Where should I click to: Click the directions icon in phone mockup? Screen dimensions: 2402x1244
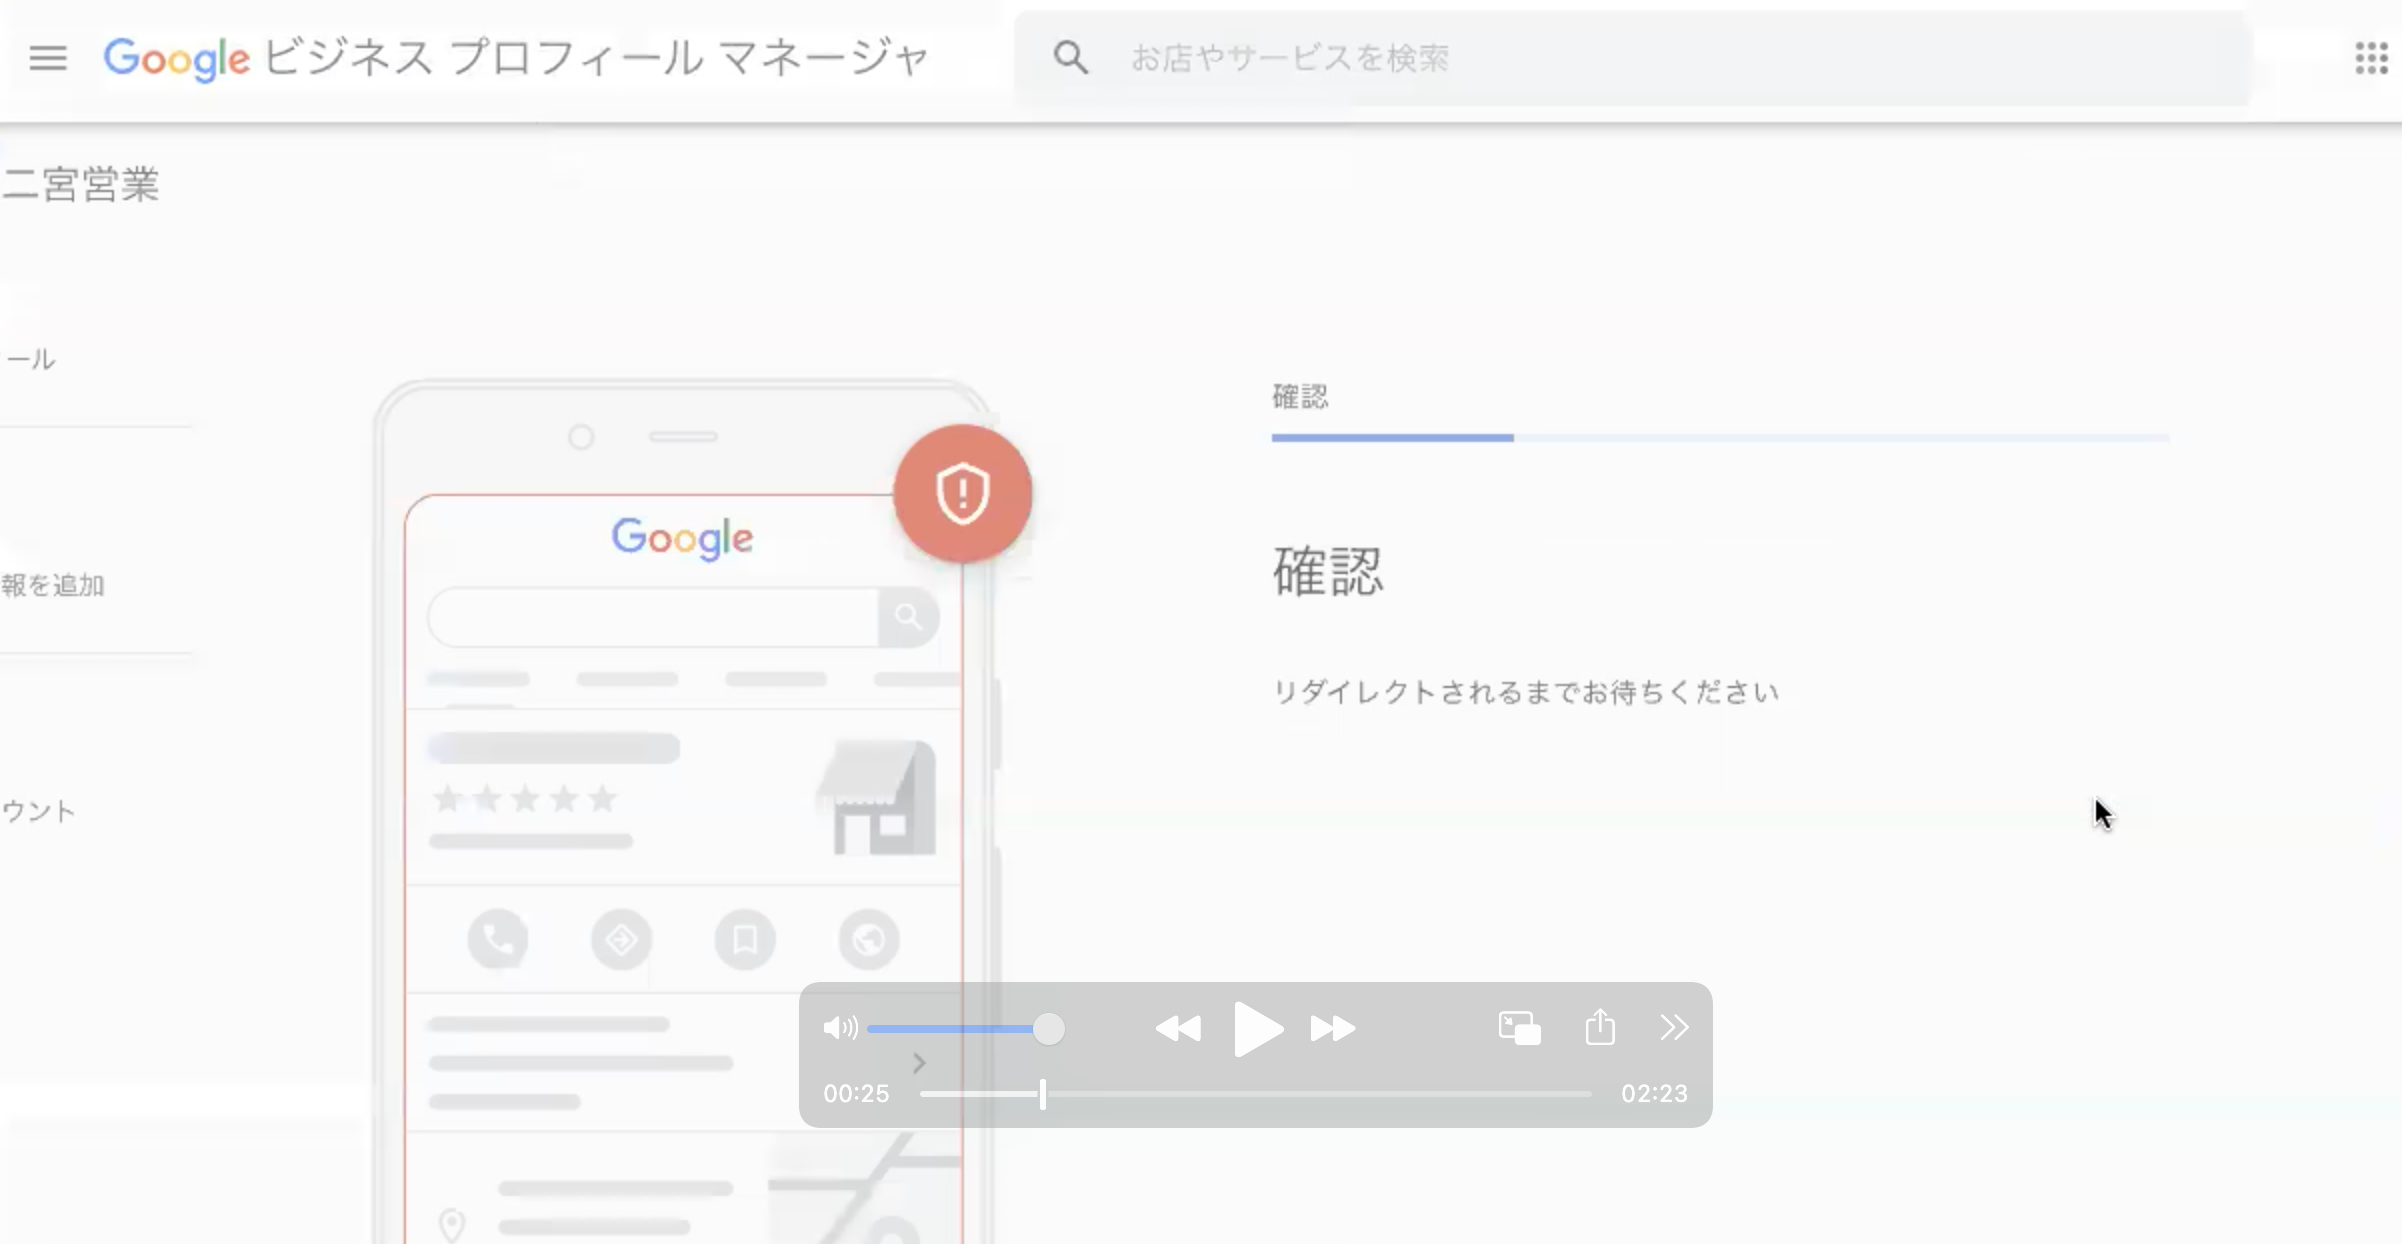621,939
